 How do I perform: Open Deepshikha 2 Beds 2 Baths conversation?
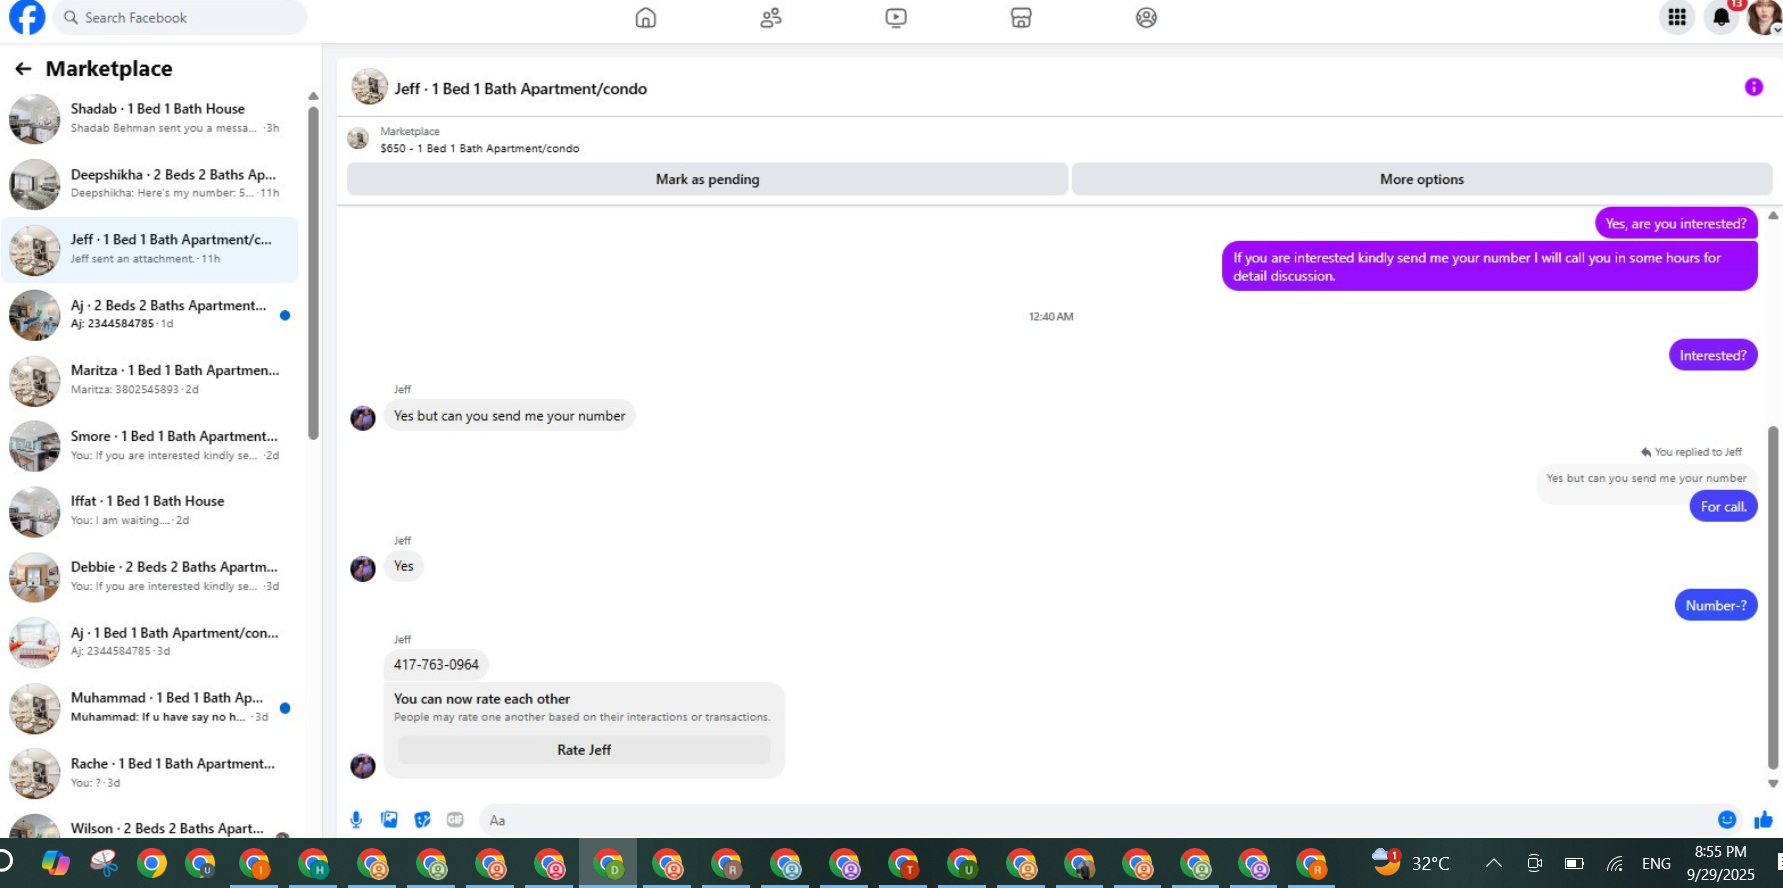point(150,184)
